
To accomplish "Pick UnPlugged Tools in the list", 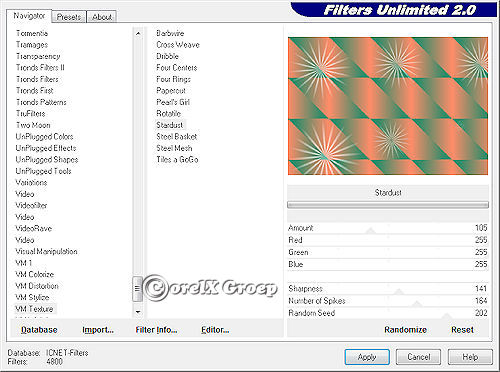I will point(43,171).
